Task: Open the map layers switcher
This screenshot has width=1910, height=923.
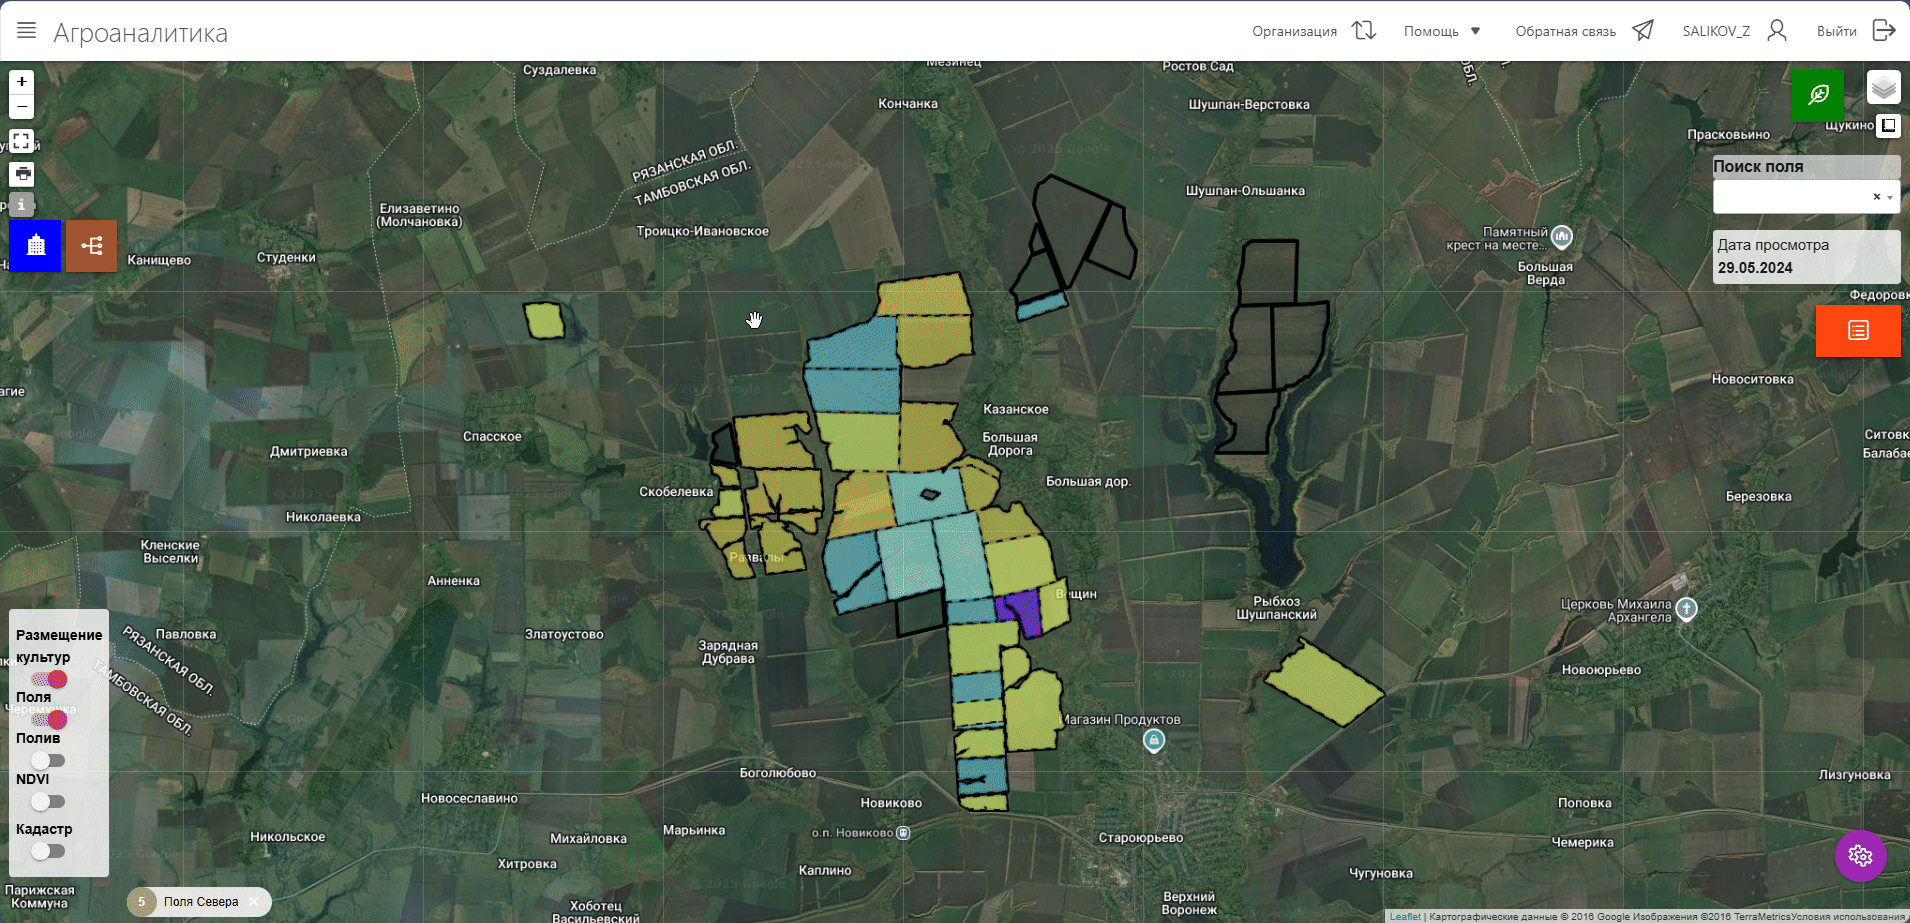Action: pyautogui.click(x=1883, y=88)
